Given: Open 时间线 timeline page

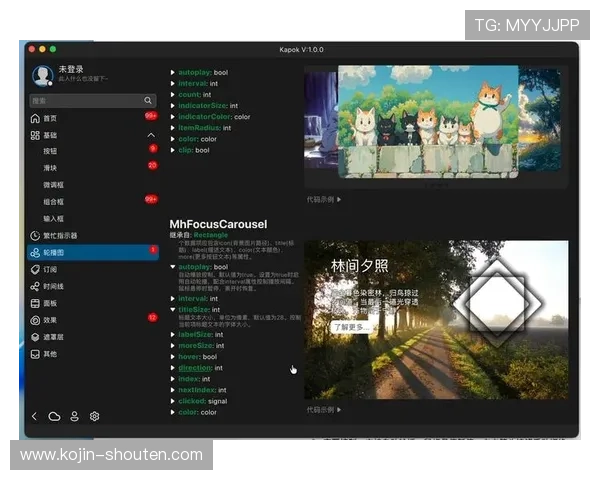Looking at the screenshot, I should pyautogui.click(x=54, y=286).
